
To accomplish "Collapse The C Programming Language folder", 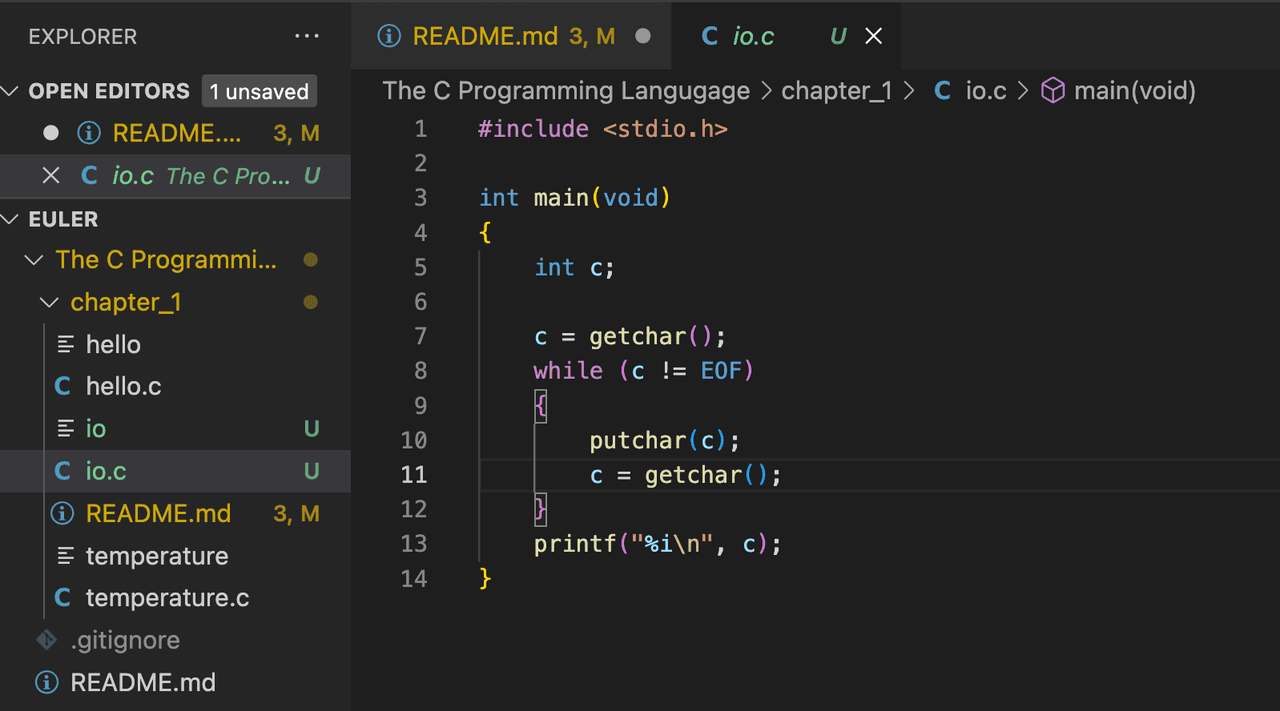I will coord(35,260).
